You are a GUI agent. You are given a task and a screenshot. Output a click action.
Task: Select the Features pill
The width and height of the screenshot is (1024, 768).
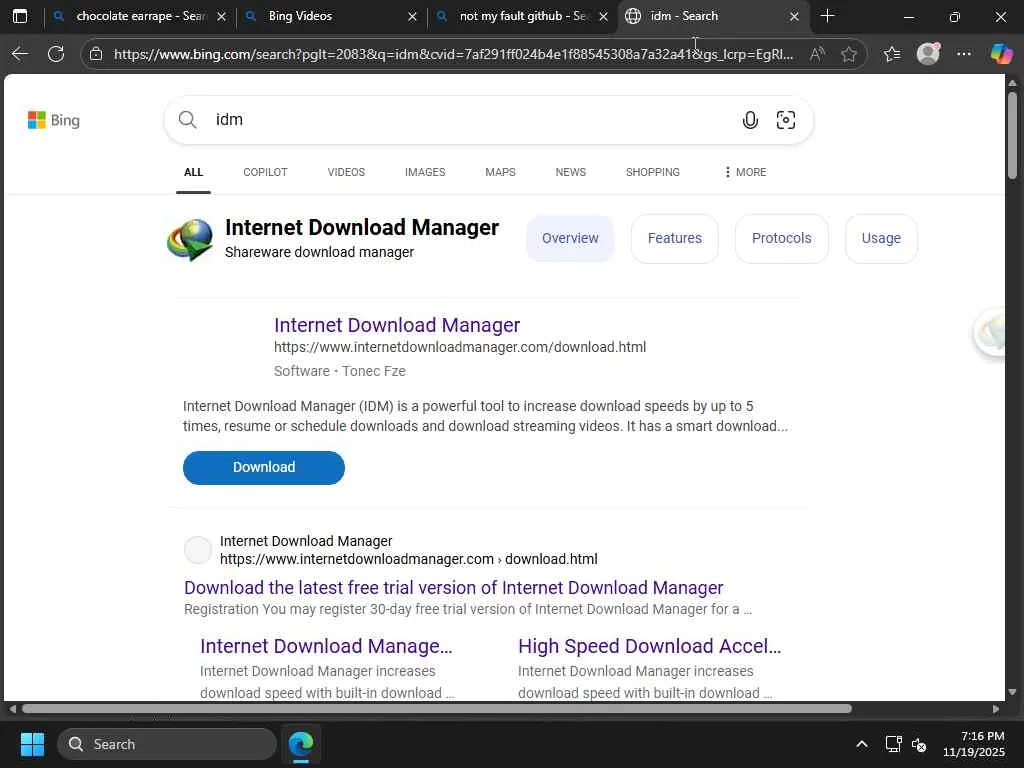[675, 238]
